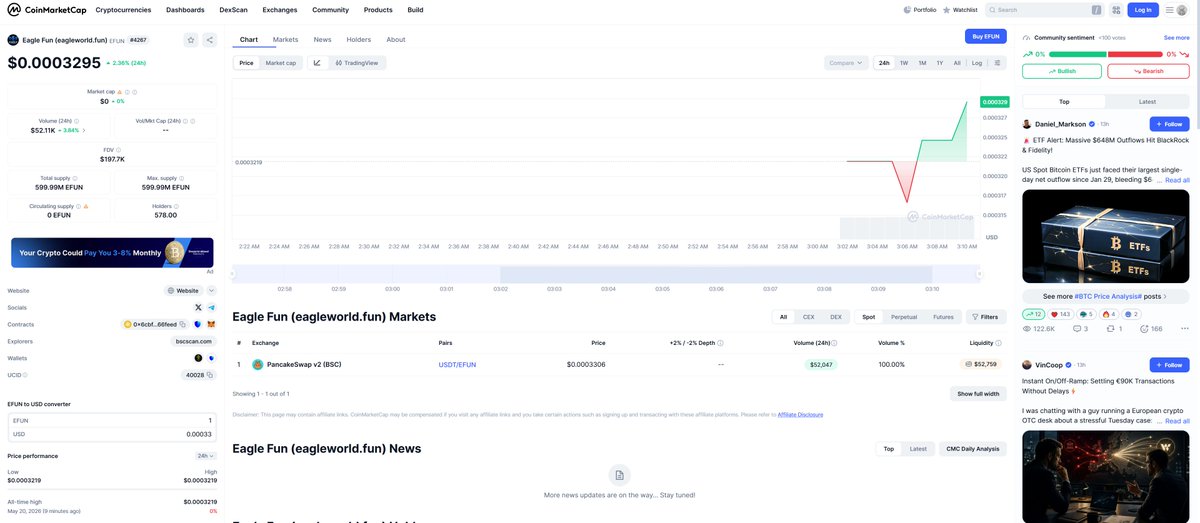Image resolution: width=1200 pixels, height=523 pixels.
Task: Copy the UCID 40028
Action: coord(211,375)
